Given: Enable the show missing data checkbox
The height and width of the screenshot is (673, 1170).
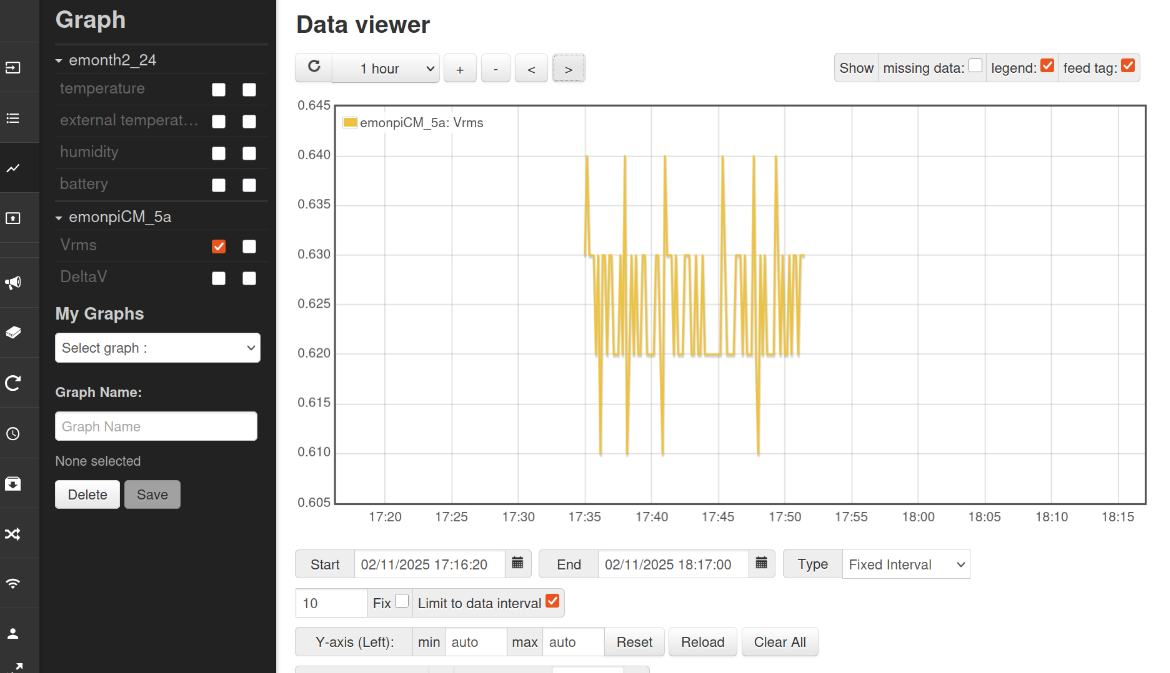Looking at the screenshot, I should [x=975, y=66].
